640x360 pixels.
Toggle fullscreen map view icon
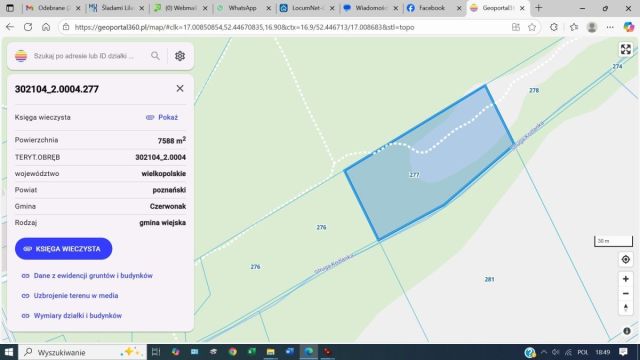click(625, 49)
